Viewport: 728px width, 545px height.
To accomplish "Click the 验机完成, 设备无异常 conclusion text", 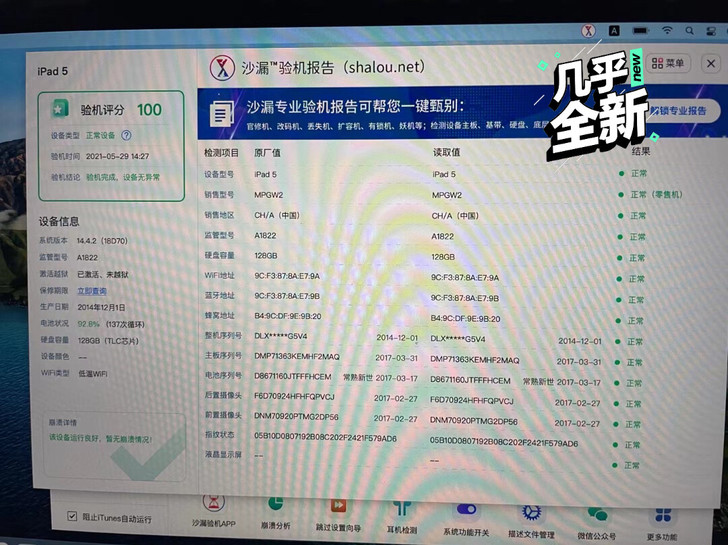I will pyautogui.click(x=123, y=177).
